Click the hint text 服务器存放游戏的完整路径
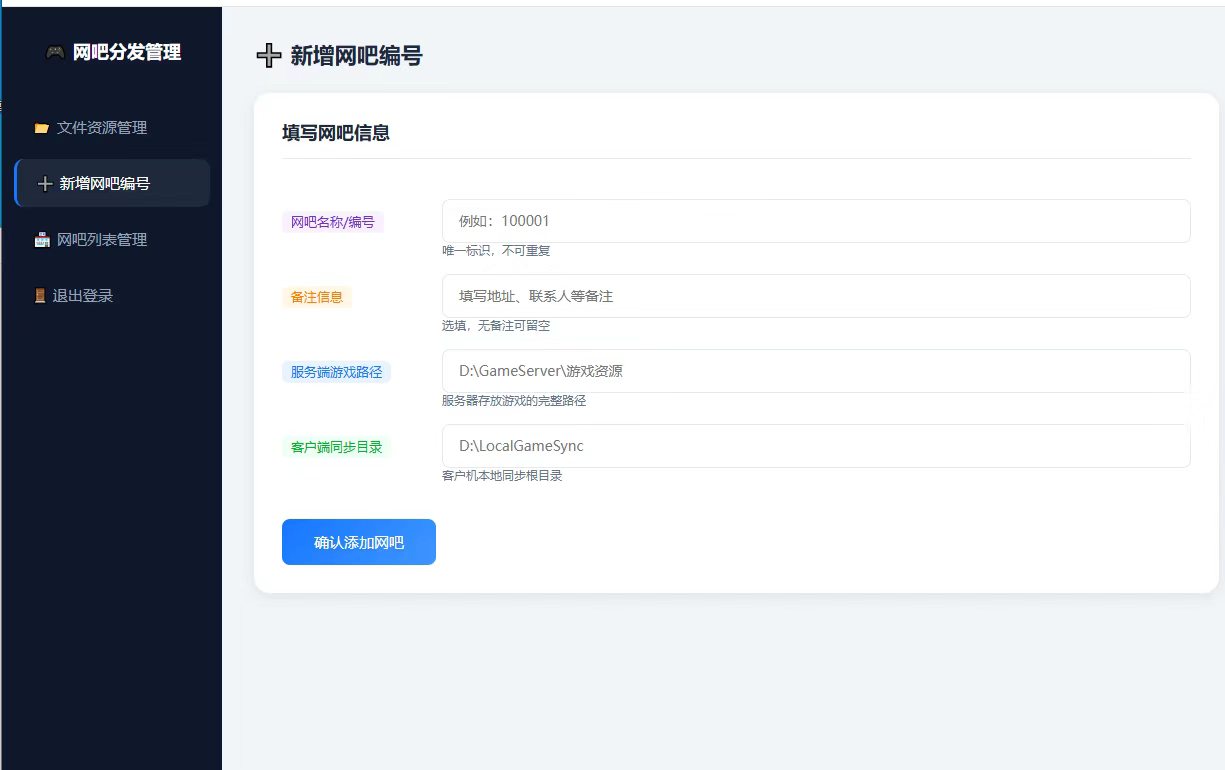 coord(514,401)
